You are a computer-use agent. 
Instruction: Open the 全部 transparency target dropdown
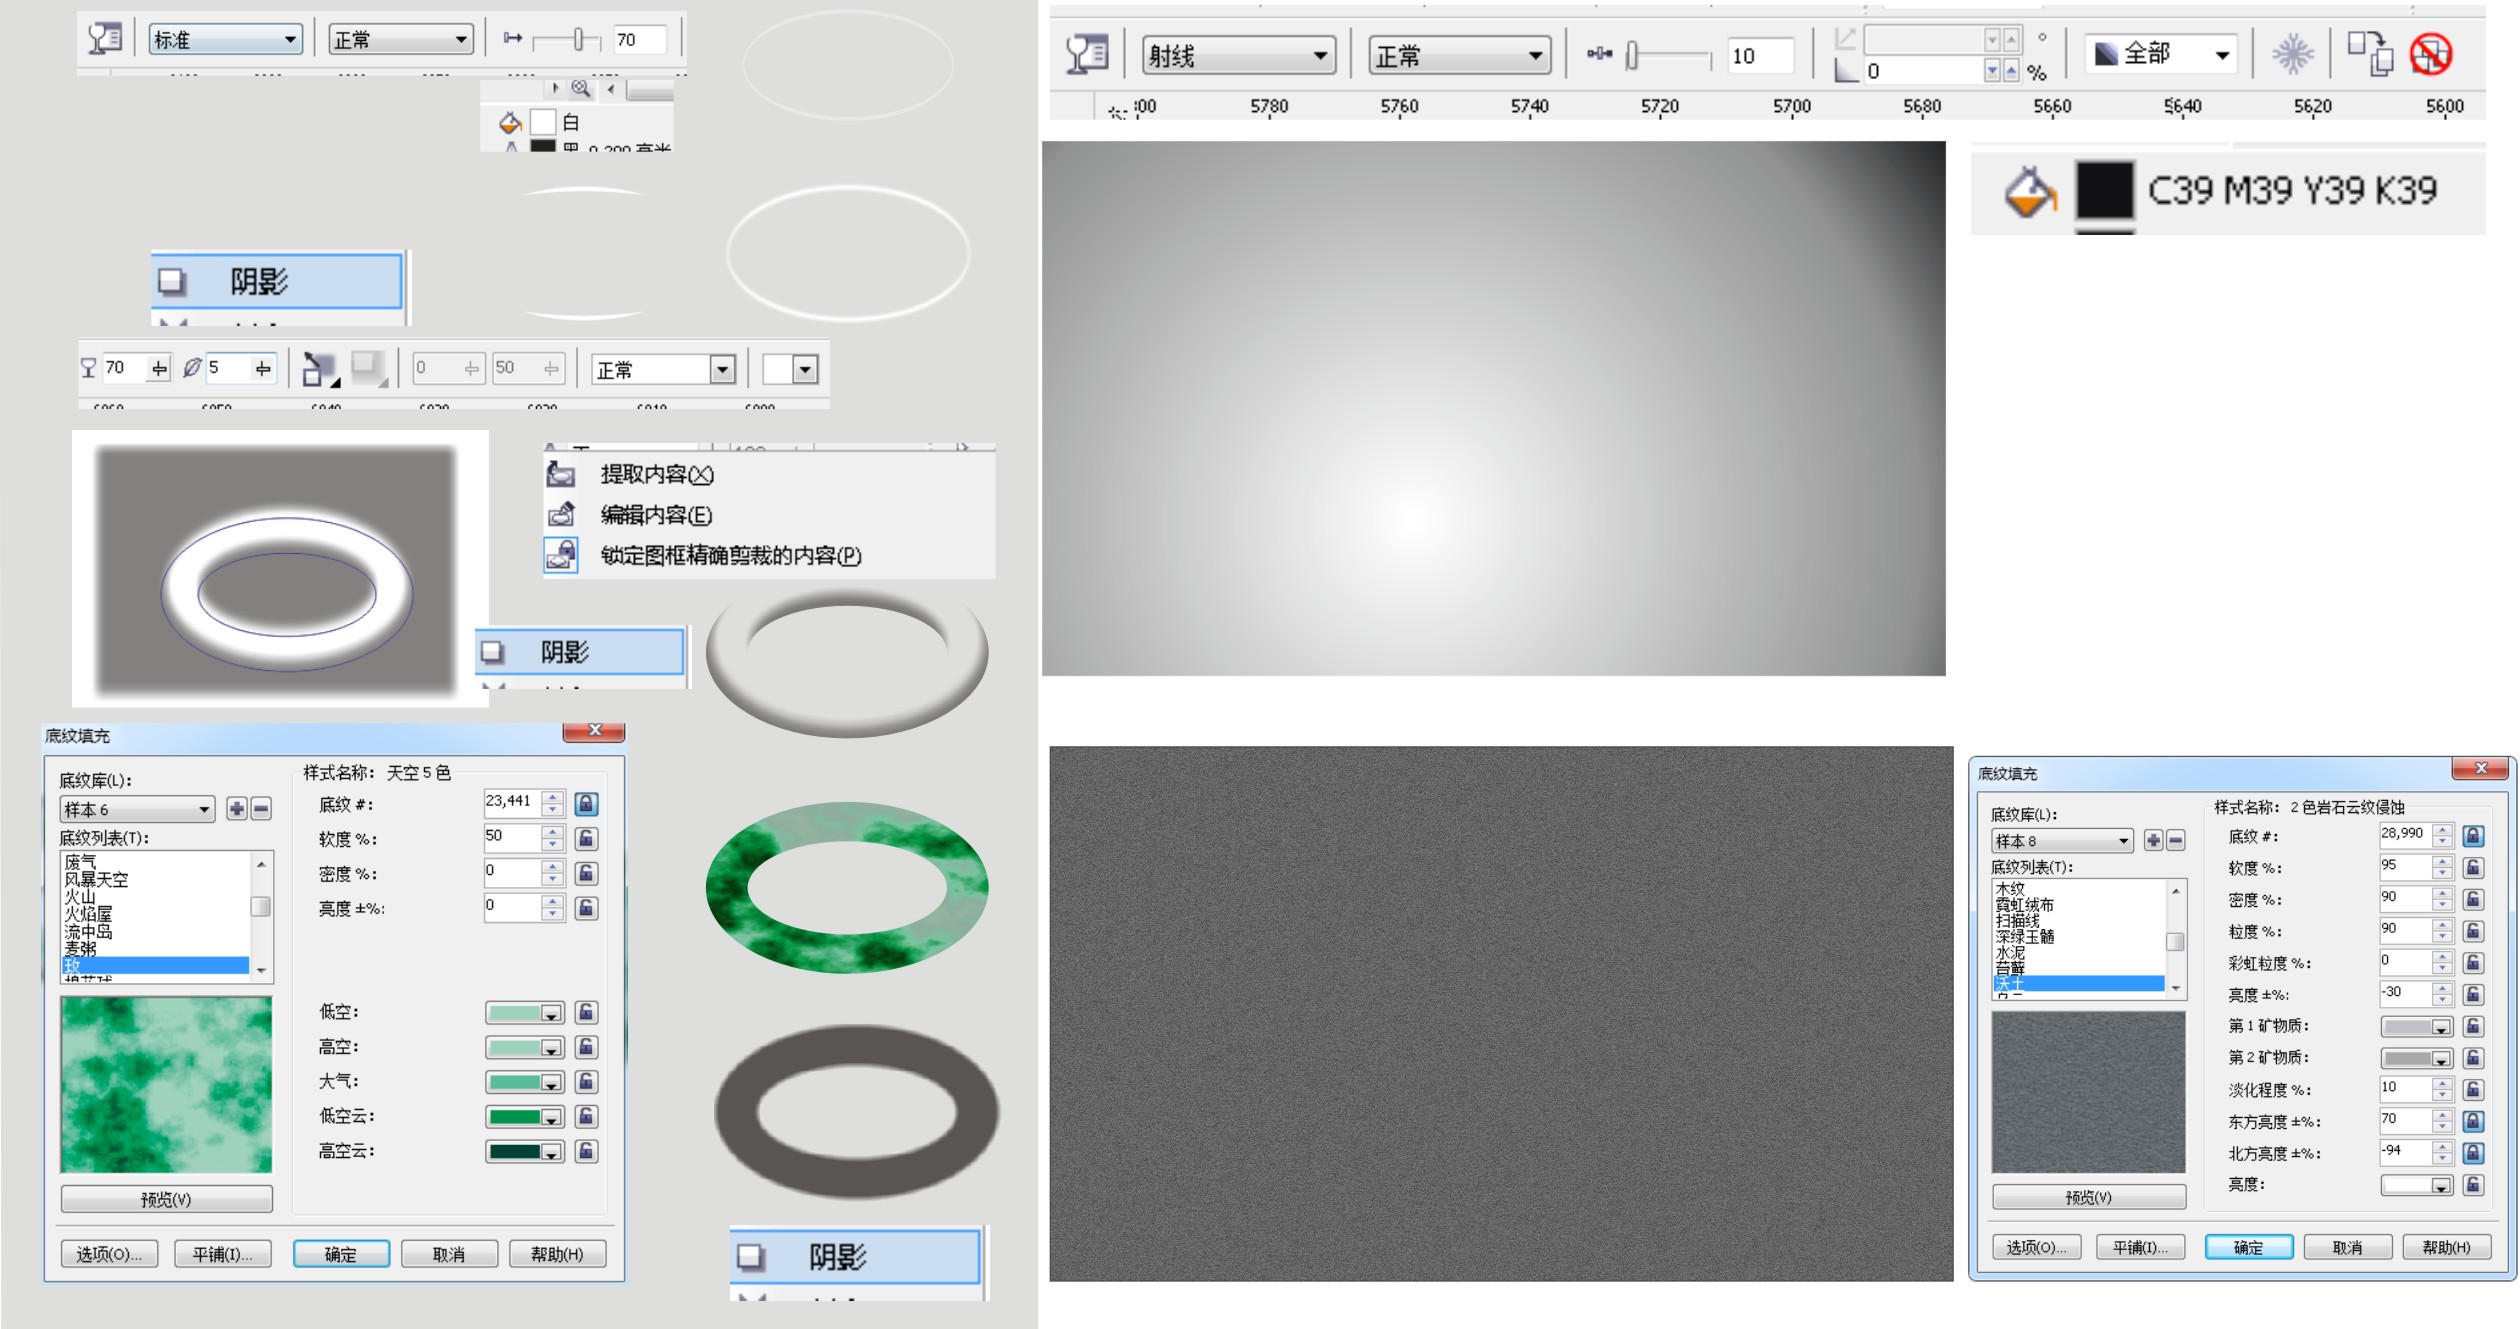pos(2222,55)
